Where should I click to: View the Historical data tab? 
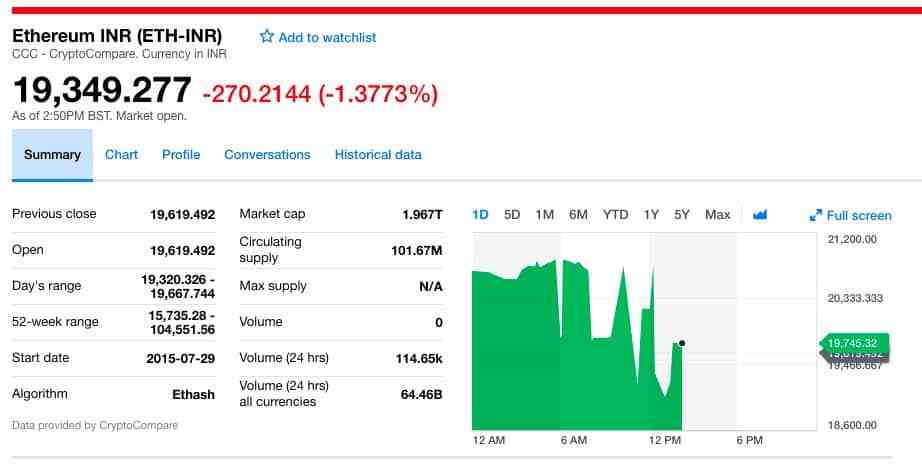coord(378,155)
